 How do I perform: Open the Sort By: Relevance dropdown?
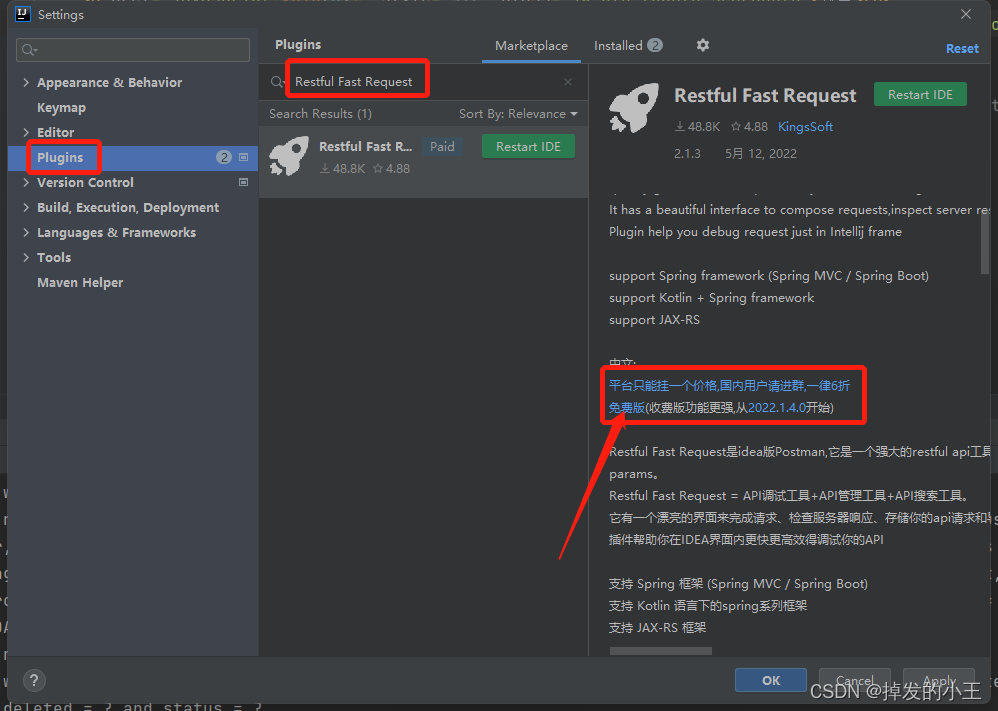(518, 114)
